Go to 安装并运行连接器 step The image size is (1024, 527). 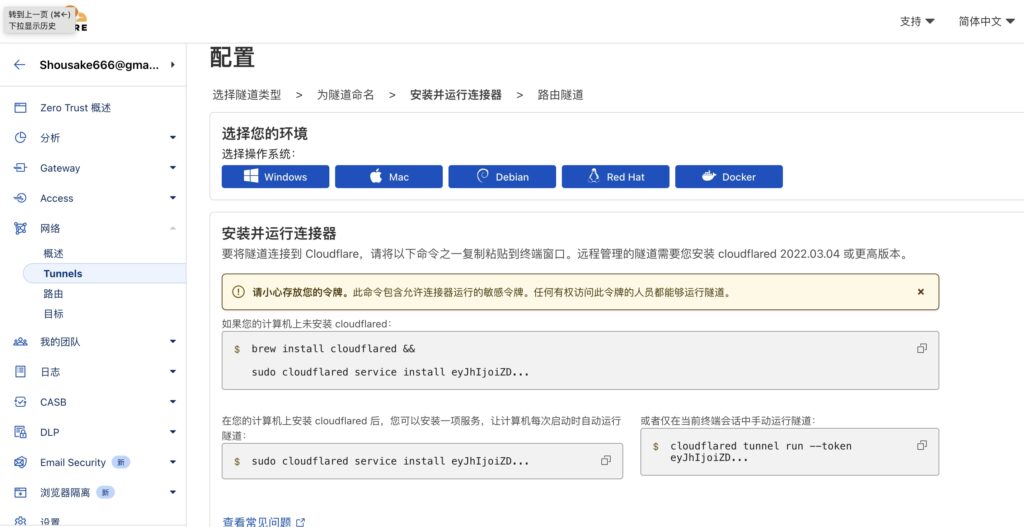[456, 95]
